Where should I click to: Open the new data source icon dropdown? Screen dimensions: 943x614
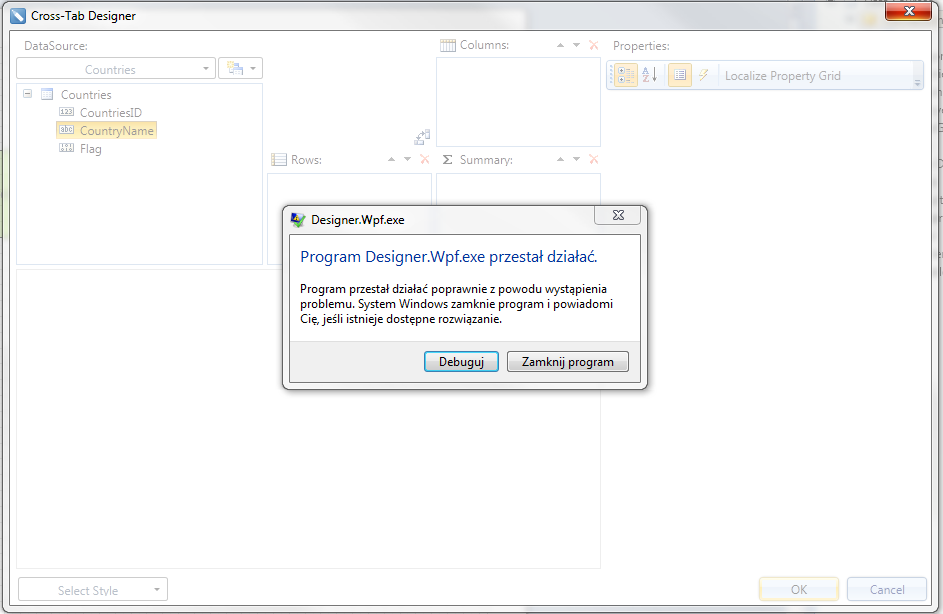pos(241,69)
